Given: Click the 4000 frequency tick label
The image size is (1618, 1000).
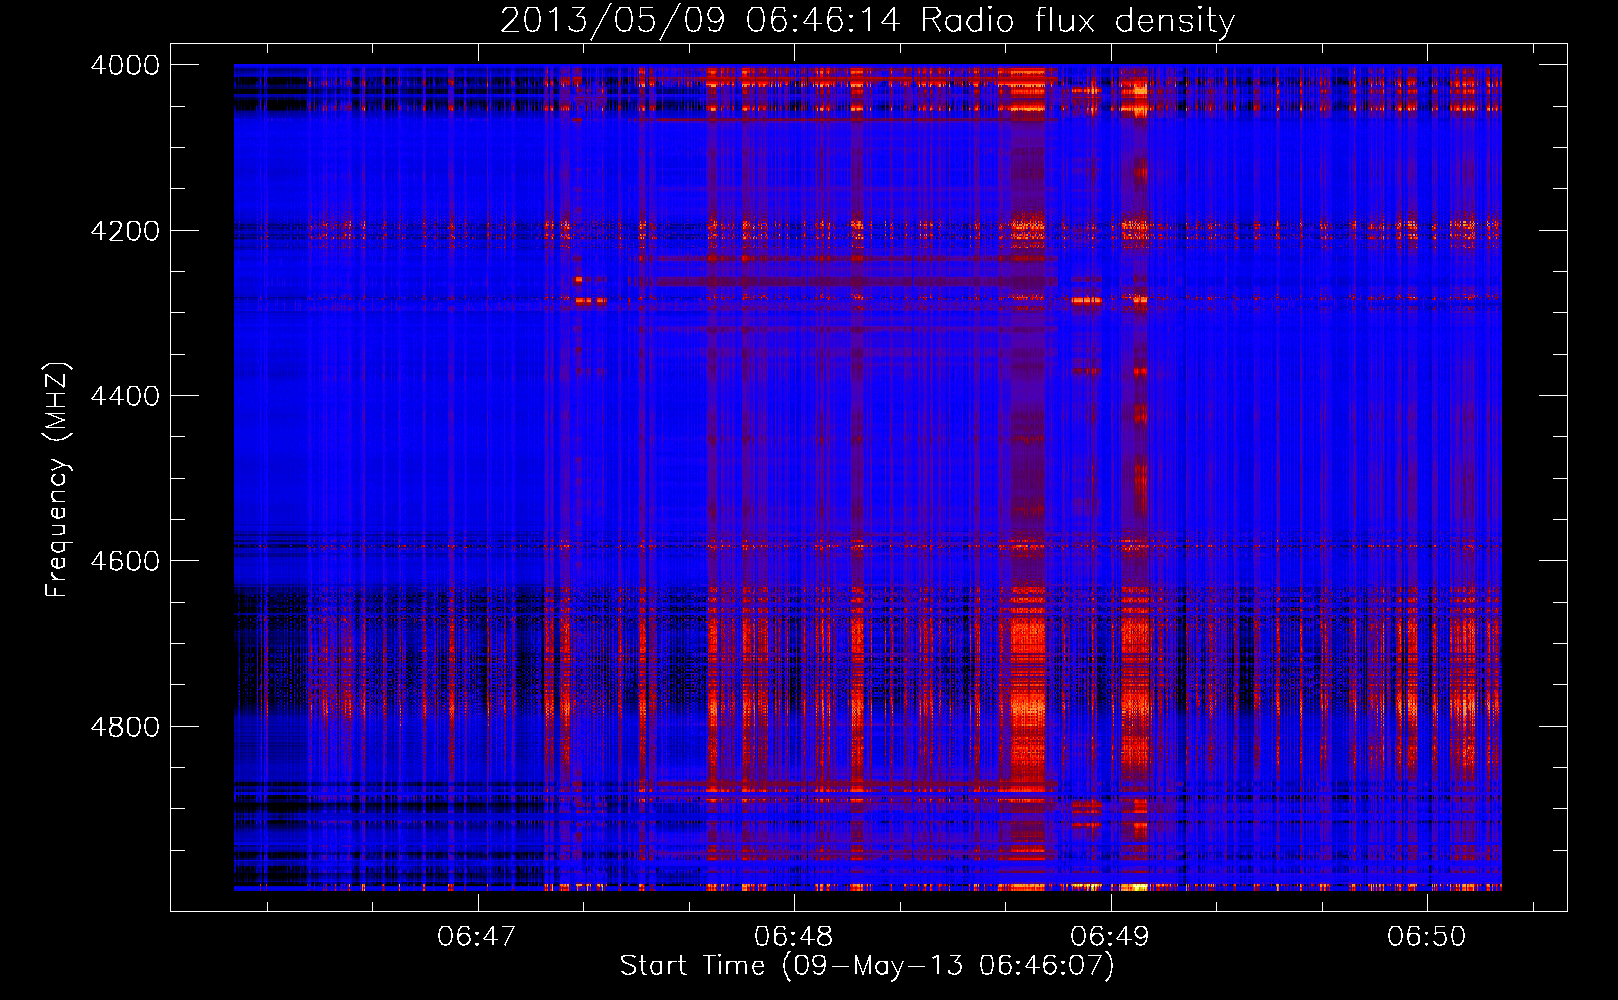Looking at the screenshot, I should coord(125,65).
